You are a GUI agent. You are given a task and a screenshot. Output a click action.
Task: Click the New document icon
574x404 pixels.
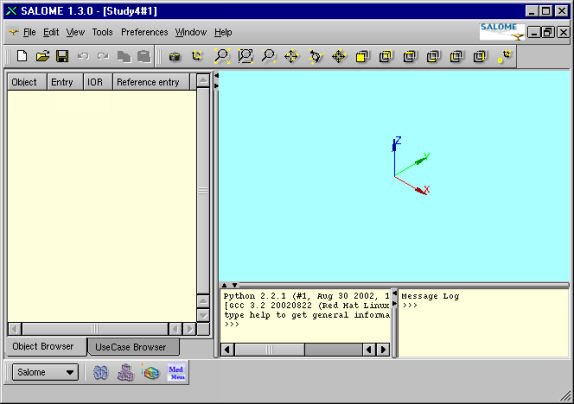(x=22, y=56)
